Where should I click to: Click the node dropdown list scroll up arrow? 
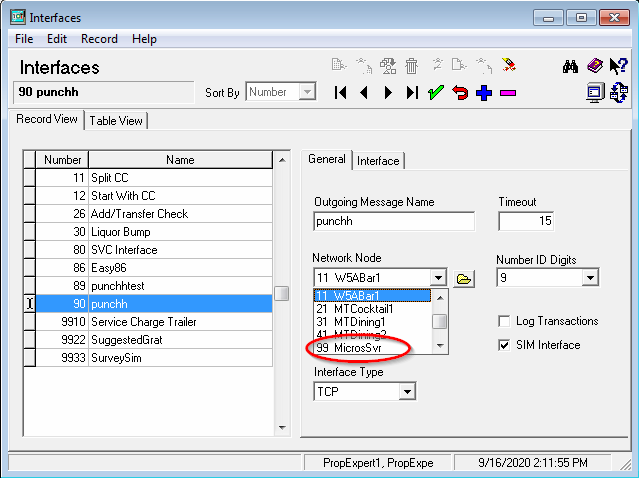coord(440,298)
